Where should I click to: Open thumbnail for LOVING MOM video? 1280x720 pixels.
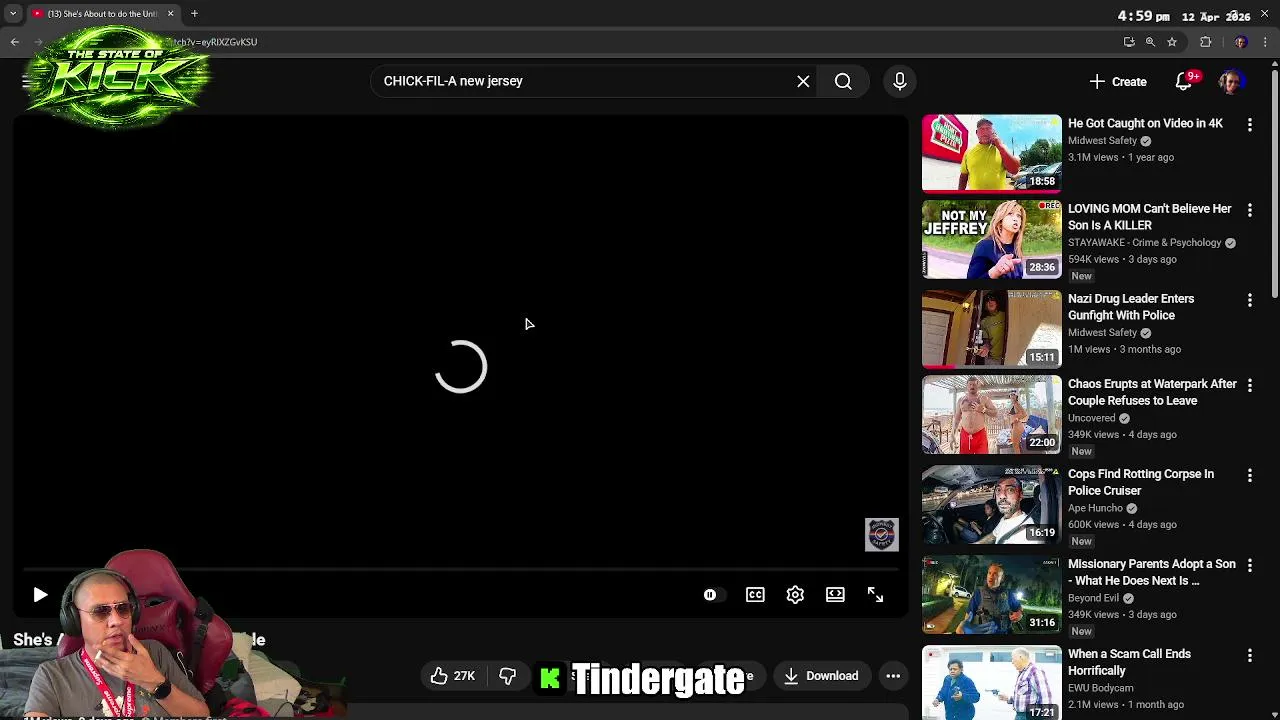click(x=991, y=239)
